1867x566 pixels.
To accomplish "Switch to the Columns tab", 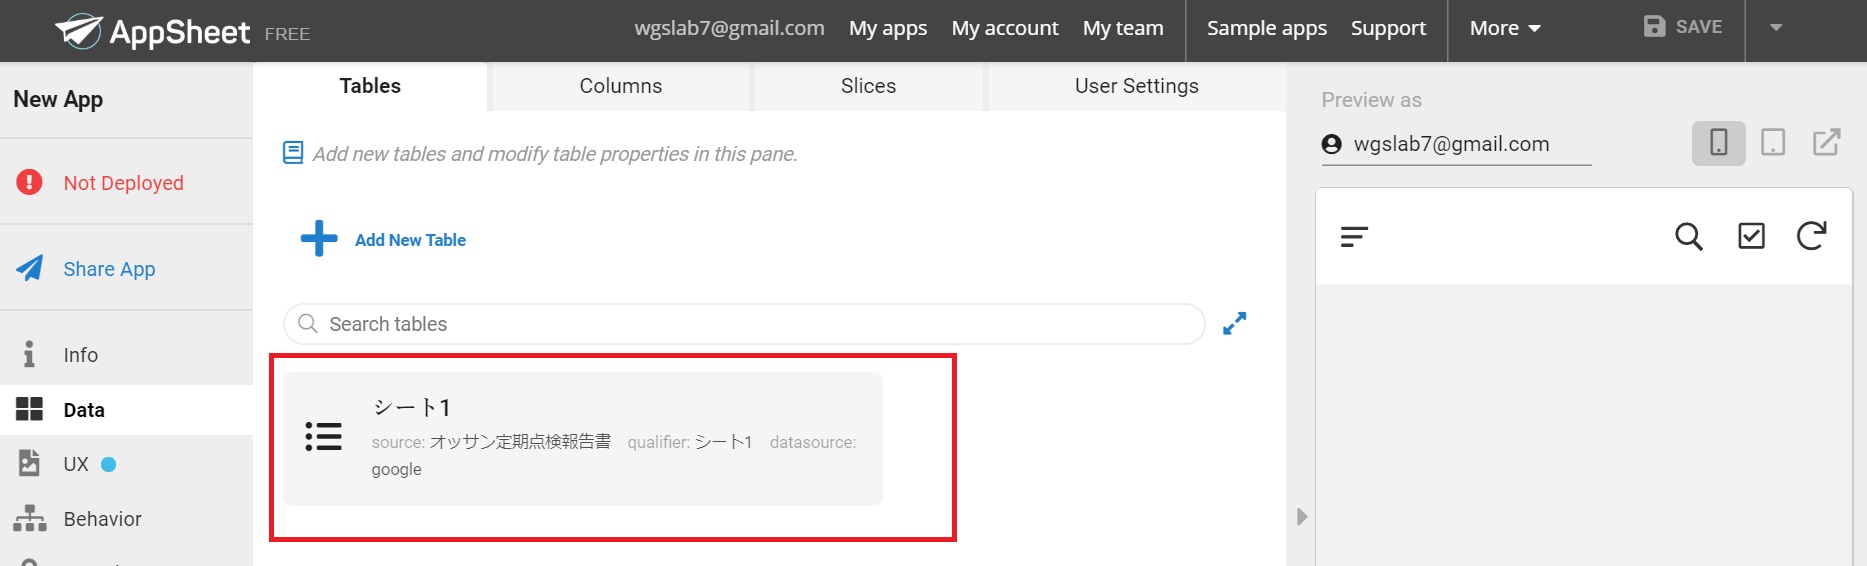I will click(x=620, y=86).
